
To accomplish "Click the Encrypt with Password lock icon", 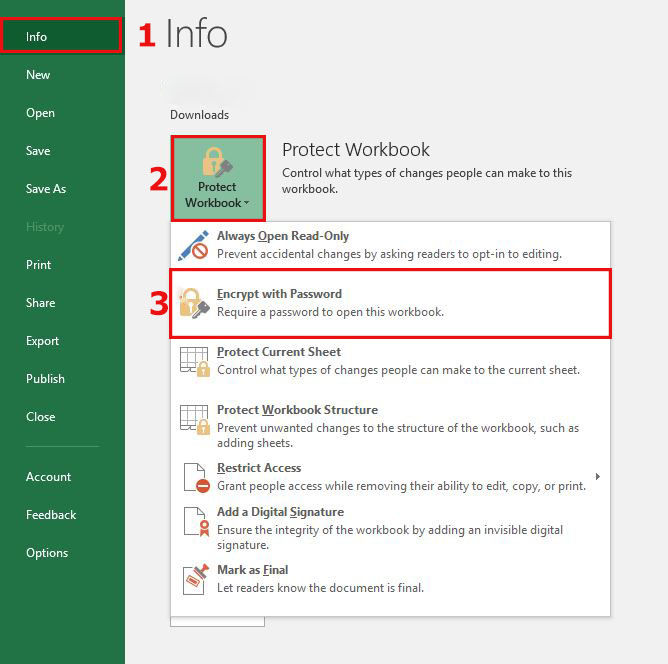I will pyautogui.click(x=193, y=304).
